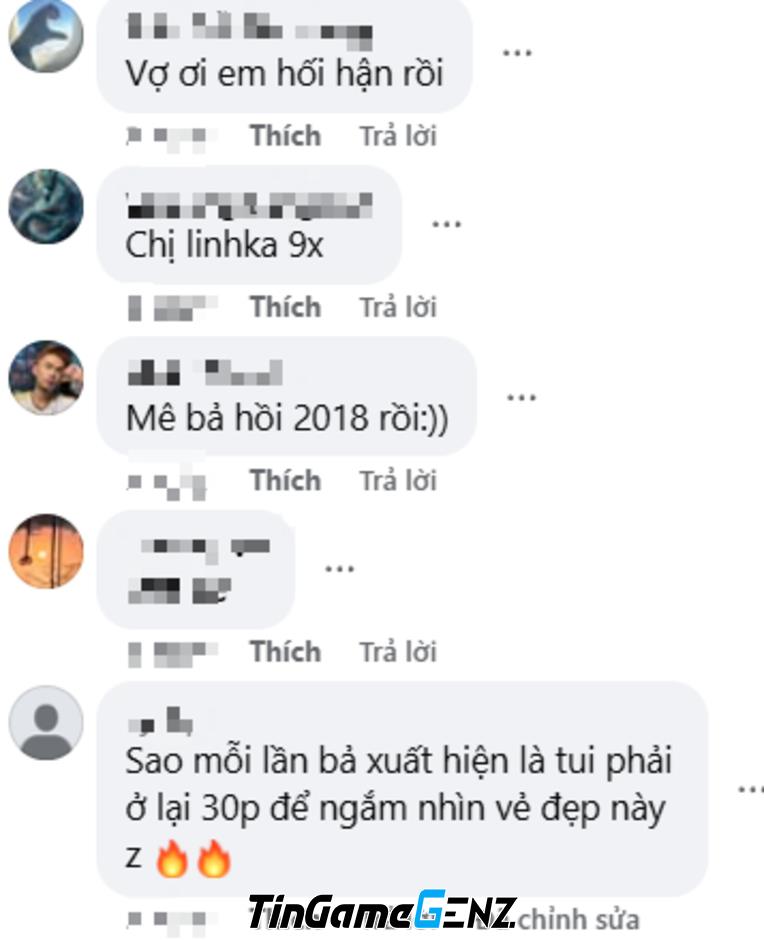Open three-dot menu beside the fully blurred comment
Viewport: 764px width, 940px height.
(x=339, y=569)
